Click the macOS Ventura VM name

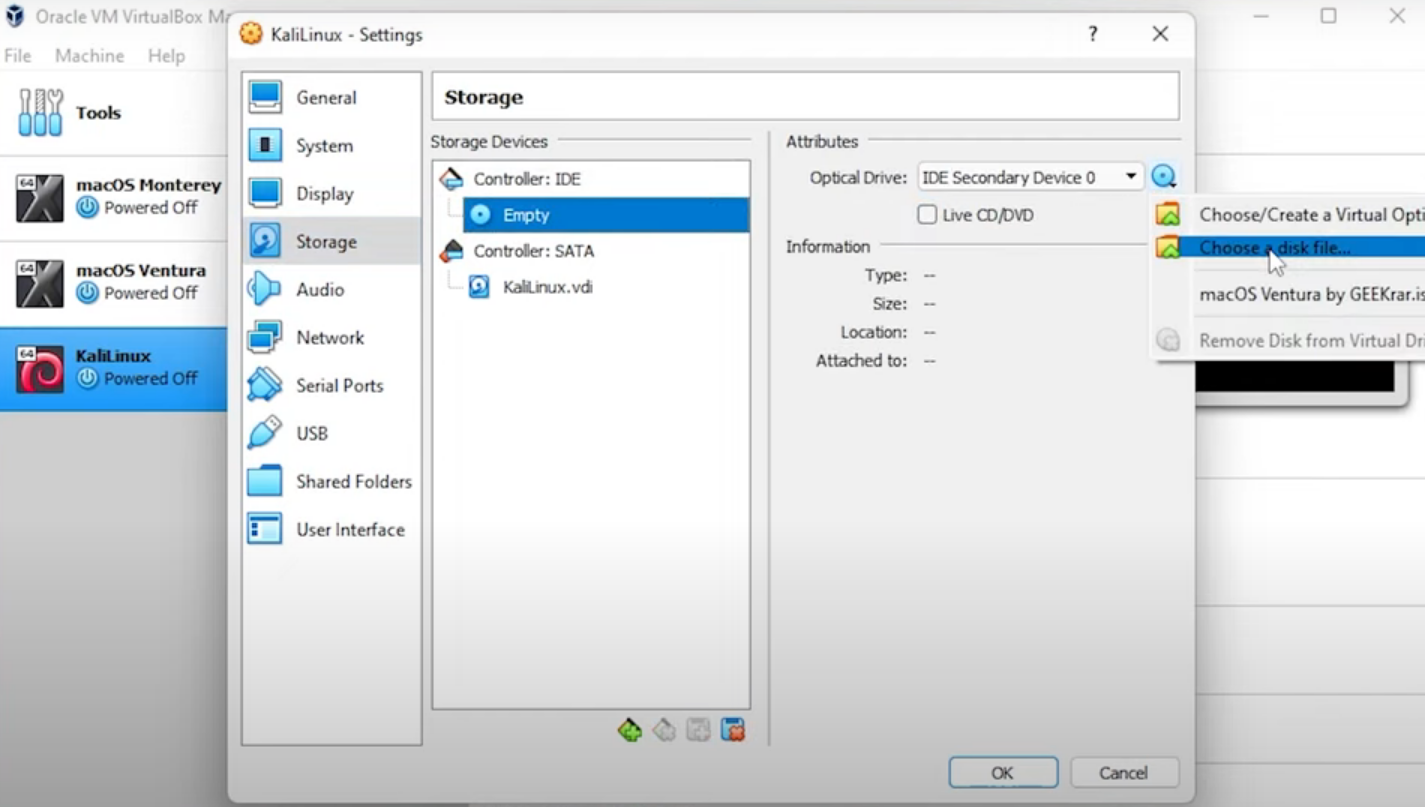click(141, 270)
